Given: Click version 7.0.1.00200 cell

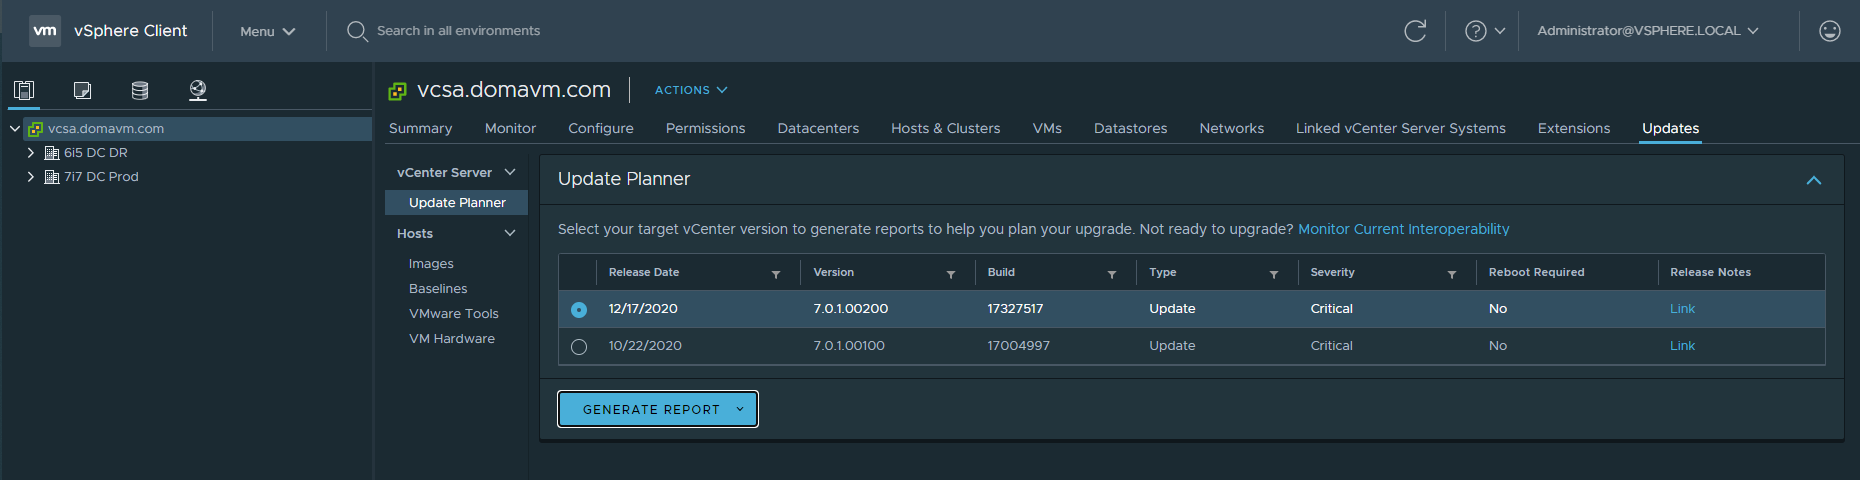Looking at the screenshot, I should pyautogui.click(x=851, y=309).
